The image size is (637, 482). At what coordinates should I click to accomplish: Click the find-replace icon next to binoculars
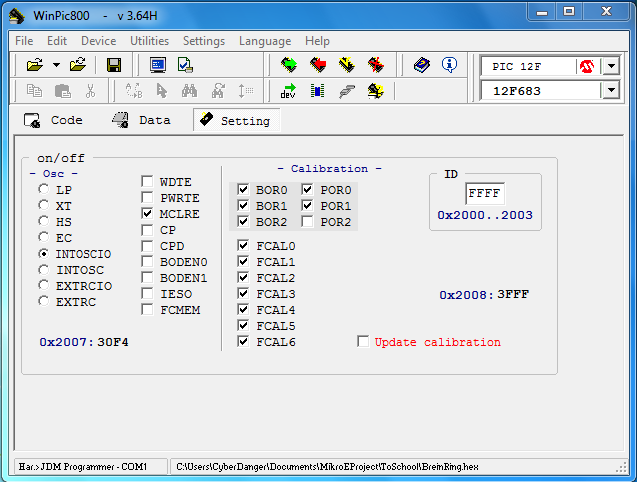(x=219, y=91)
